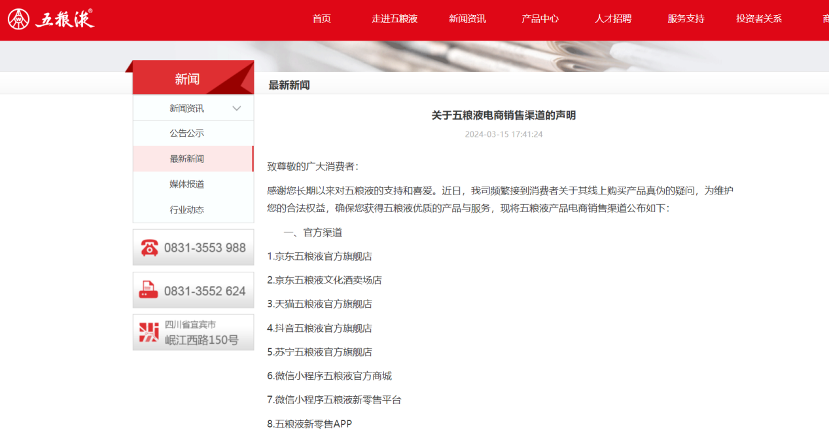The width and height of the screenshot is (830, 438).
Task: Open the 走进五粮液 menu item
Action: pos(394,19)
